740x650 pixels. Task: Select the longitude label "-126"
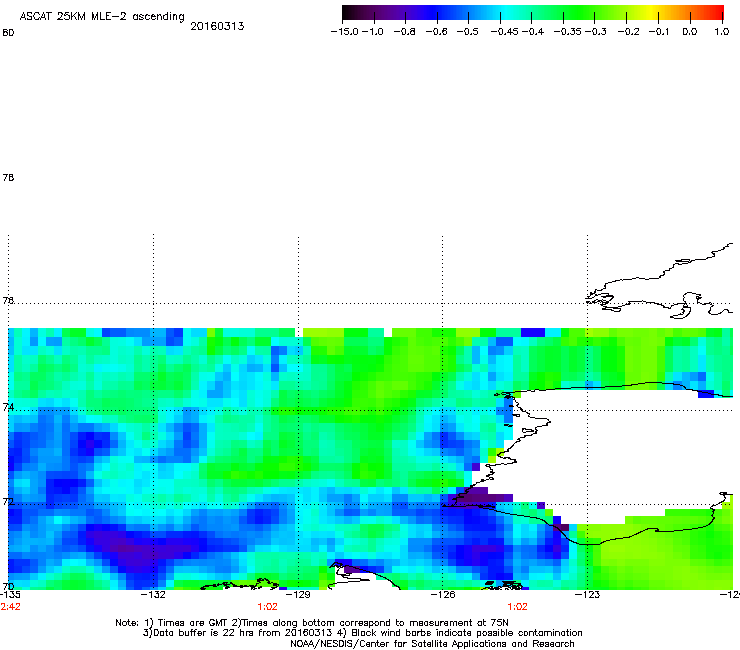click(x=443, y=595)
